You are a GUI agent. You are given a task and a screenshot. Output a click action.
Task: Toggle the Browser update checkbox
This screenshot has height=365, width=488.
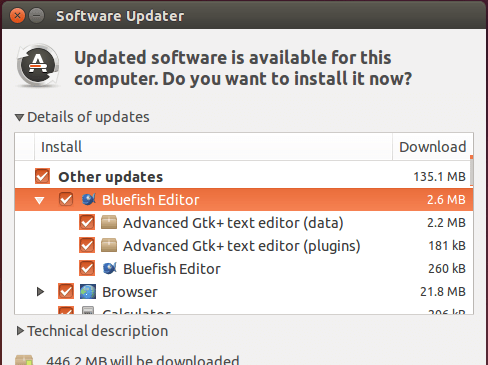point(66,291)
